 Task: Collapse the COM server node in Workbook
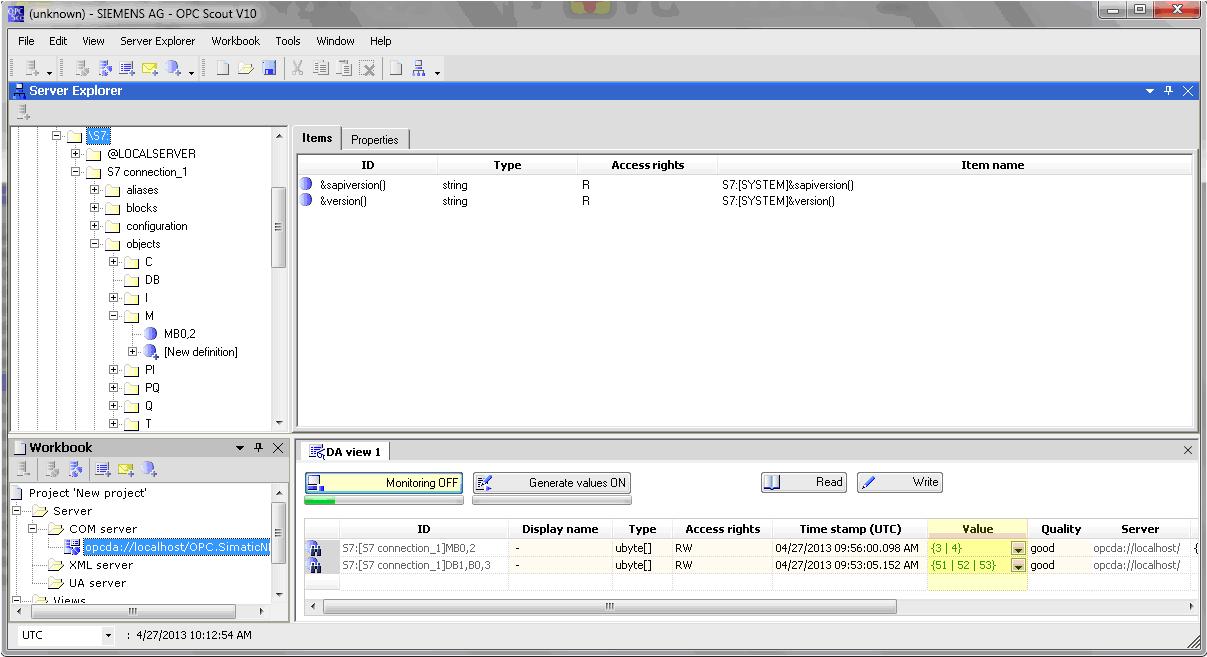pos(33,529)
